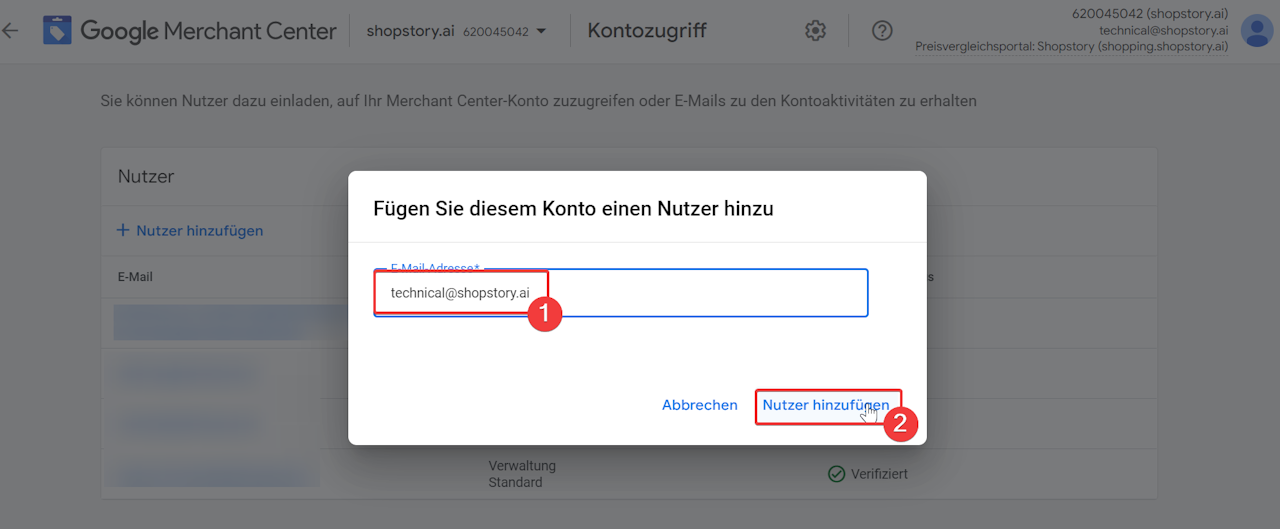Click the red number 1 annotation badge
This screenshot has height=529, width=1280.
545,313
